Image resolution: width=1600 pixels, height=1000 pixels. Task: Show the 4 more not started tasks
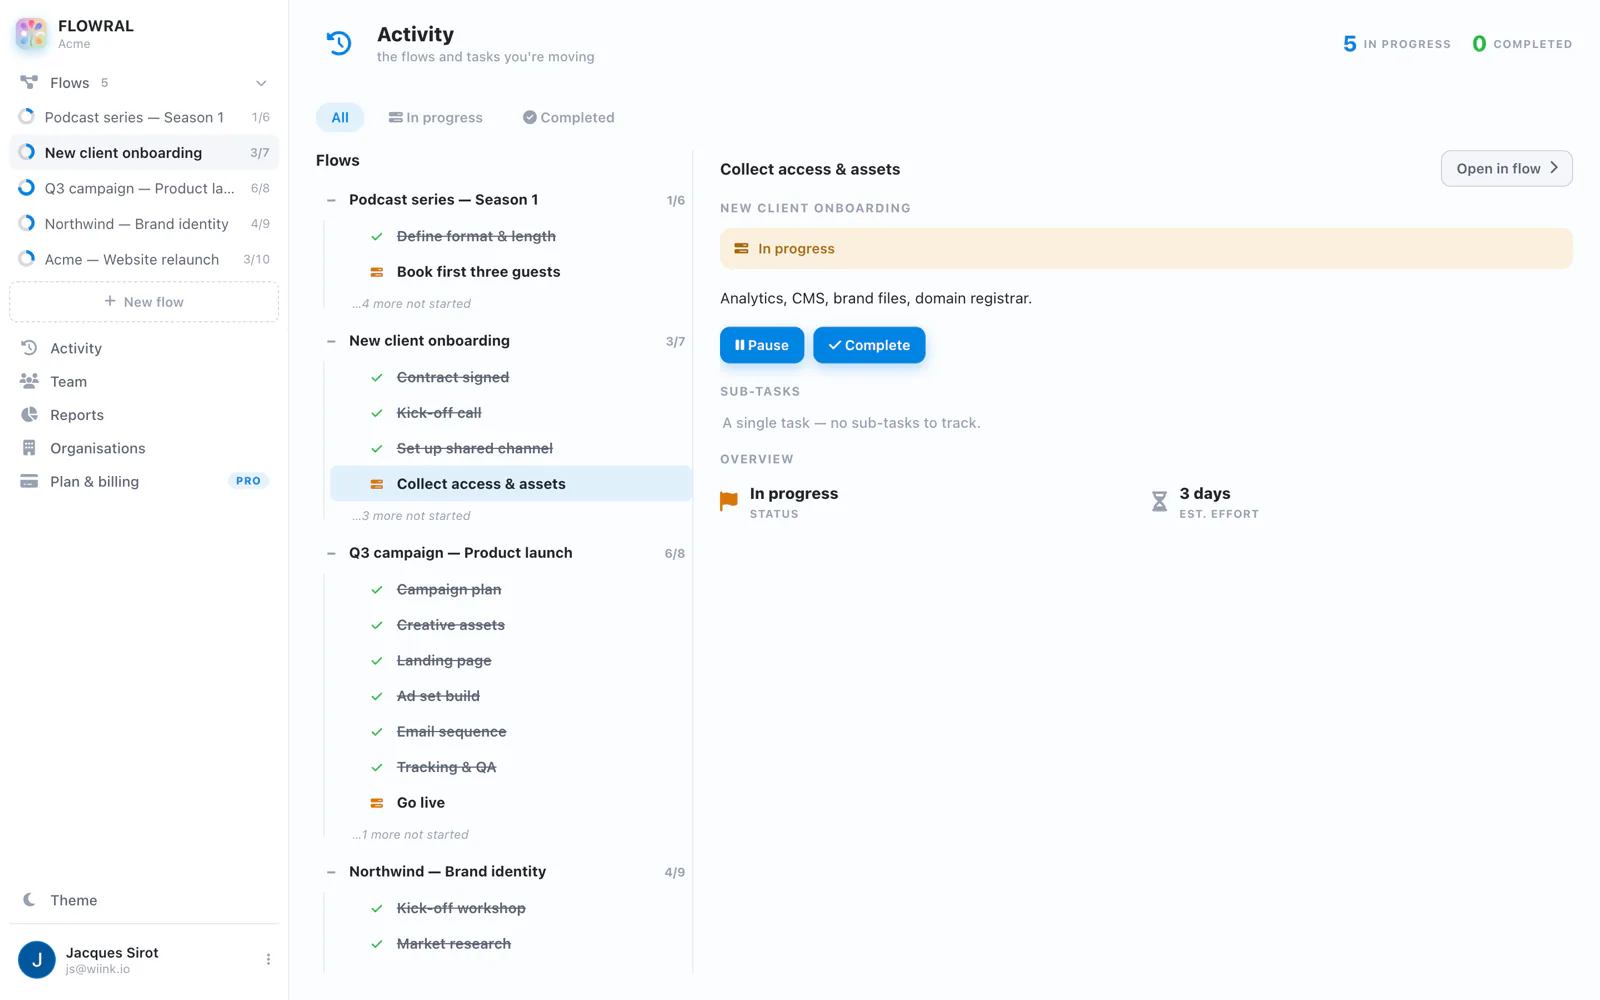point(411,304)
